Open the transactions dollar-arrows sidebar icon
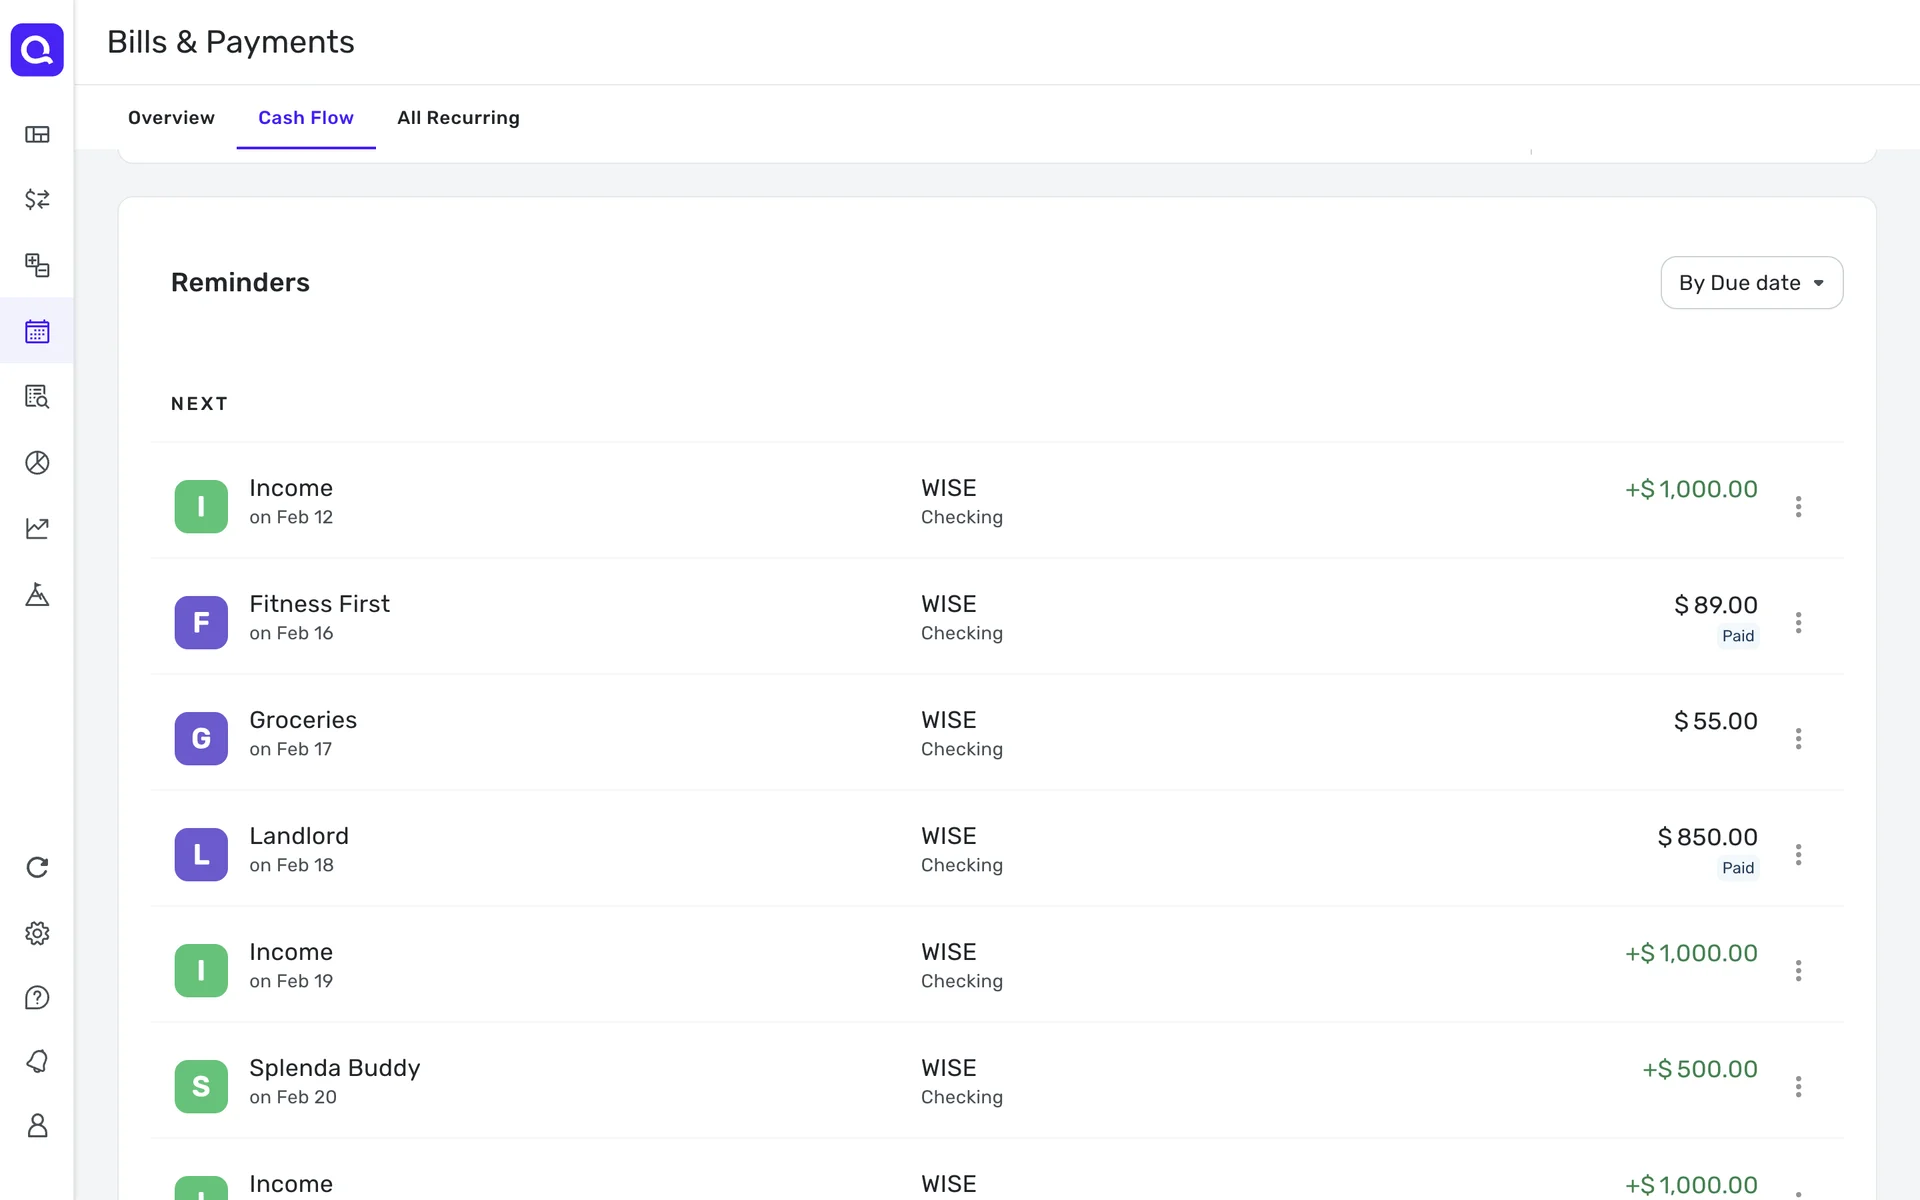The image size is (1920, 1200). pos(37,199)
